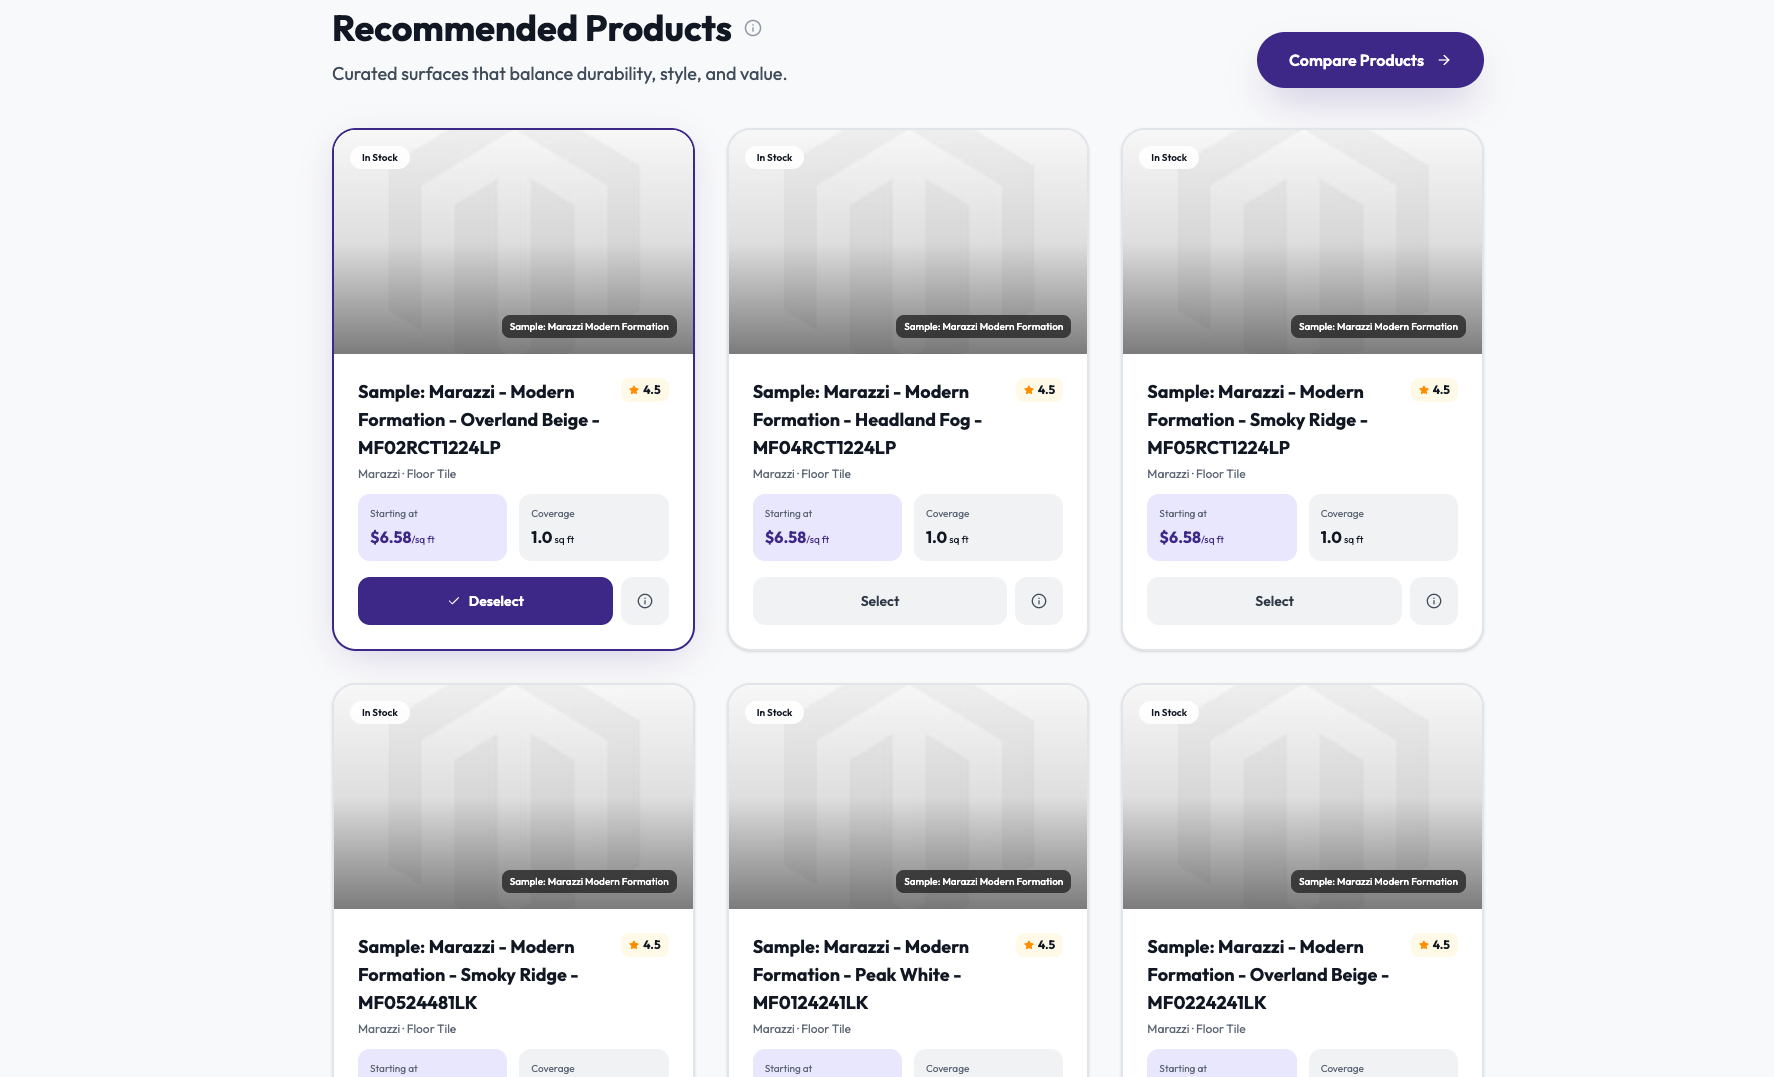Click the 1.0 sq ft coverage on MF05RCT1224LP card

pyautogui.click(x=1342, y=538)
